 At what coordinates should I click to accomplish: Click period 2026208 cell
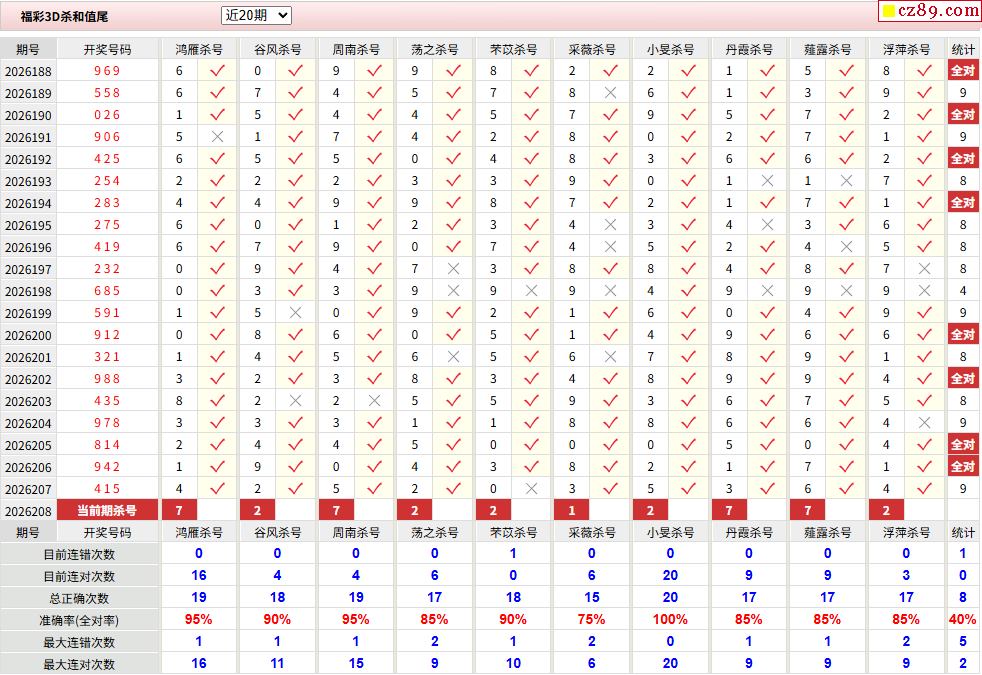point(28,511)
